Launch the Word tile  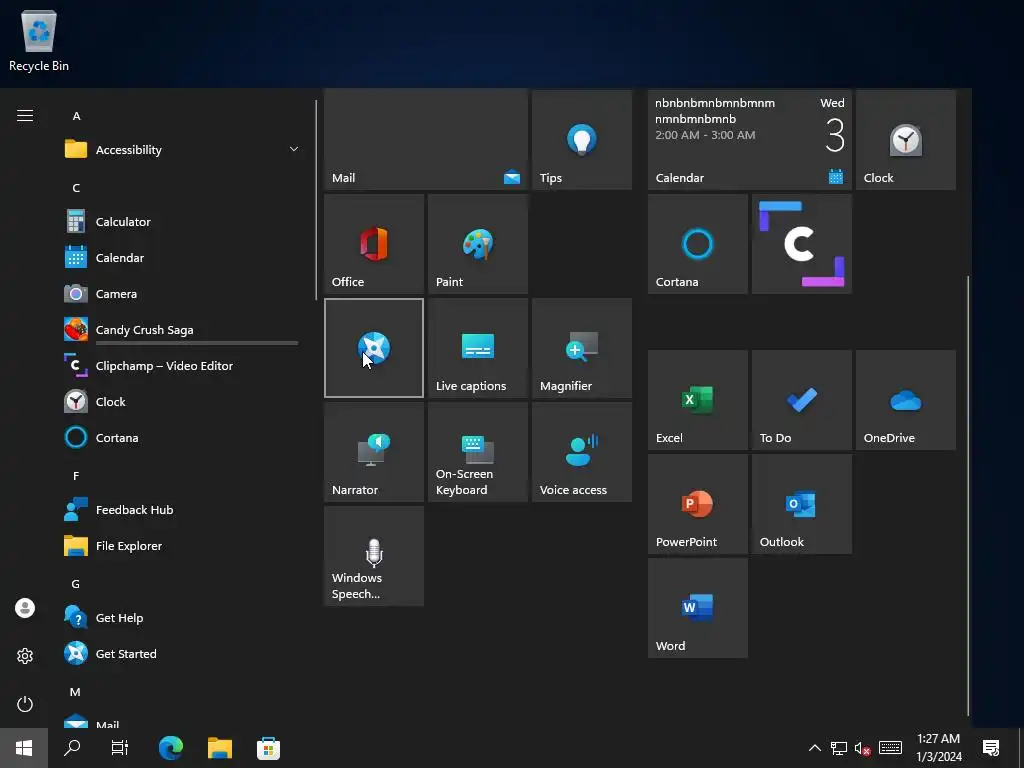coord(697,607)
